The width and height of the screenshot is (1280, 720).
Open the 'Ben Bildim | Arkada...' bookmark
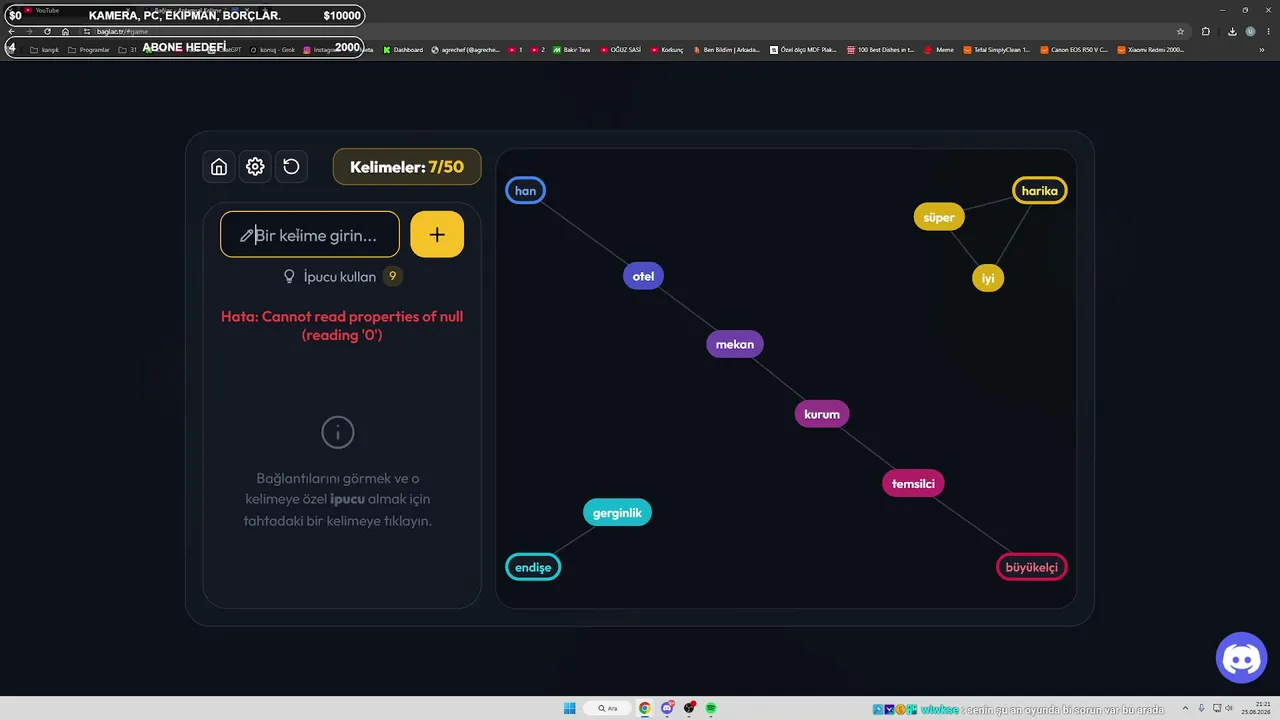(x=727, y=49)
